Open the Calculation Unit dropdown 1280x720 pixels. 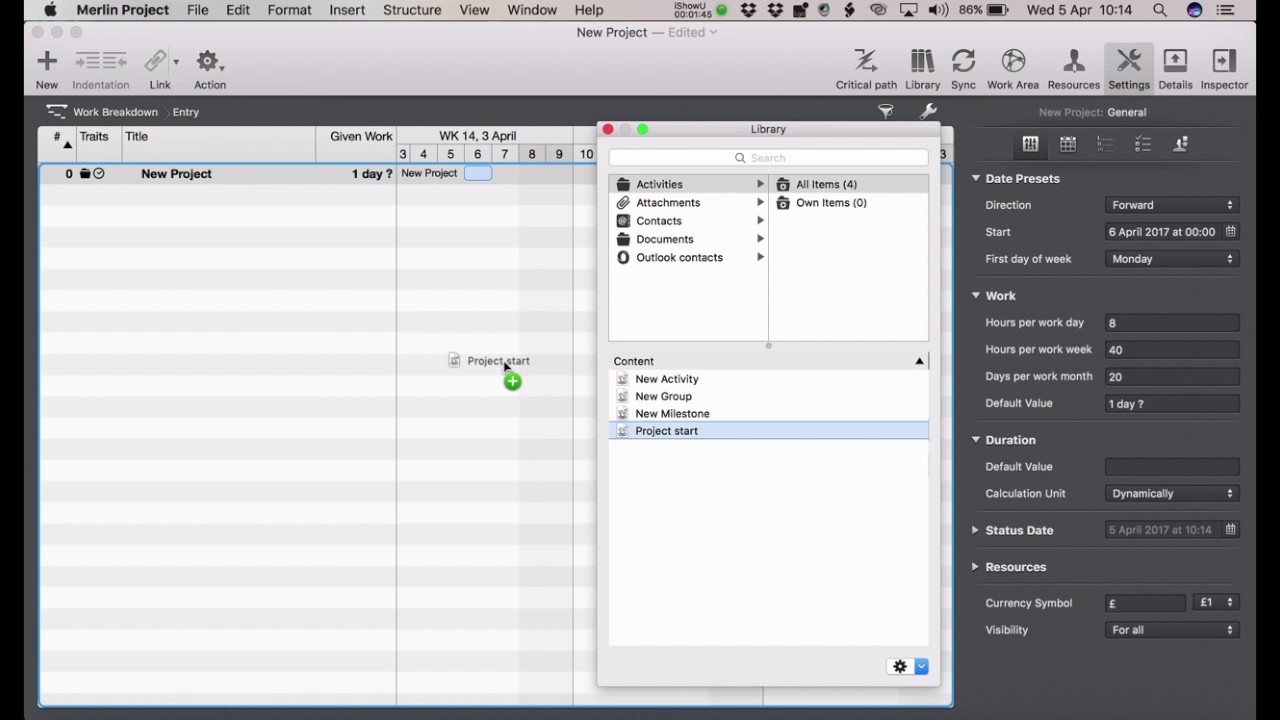point(1172,493)
